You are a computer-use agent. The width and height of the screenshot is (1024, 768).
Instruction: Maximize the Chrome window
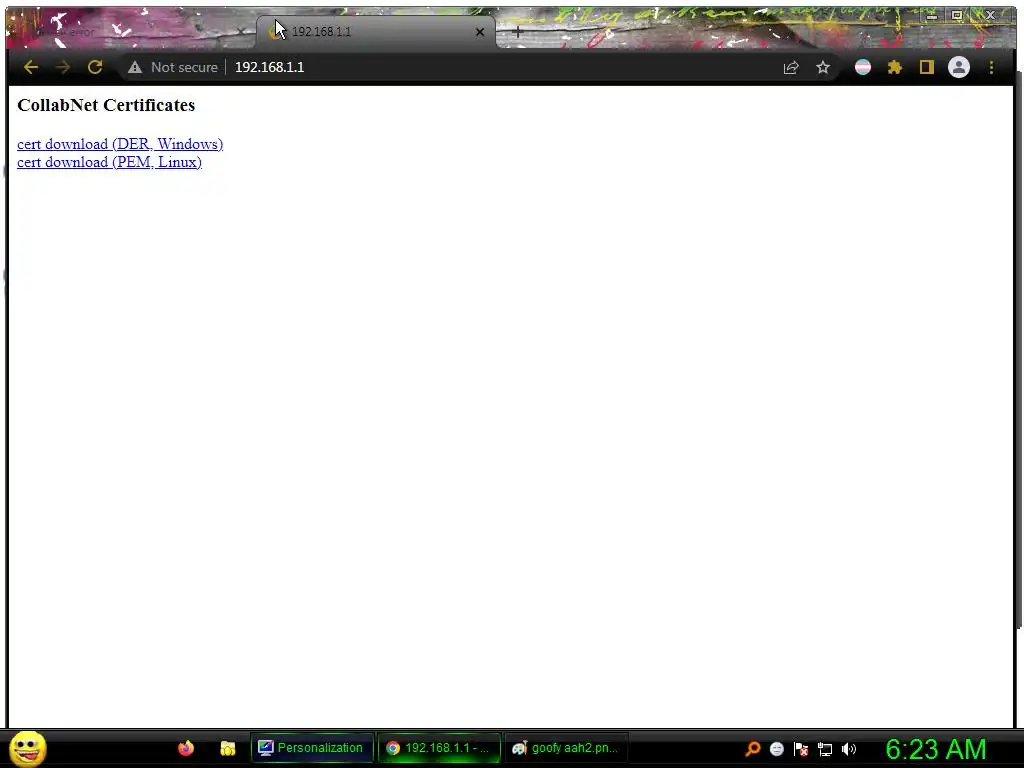(957, 15)
